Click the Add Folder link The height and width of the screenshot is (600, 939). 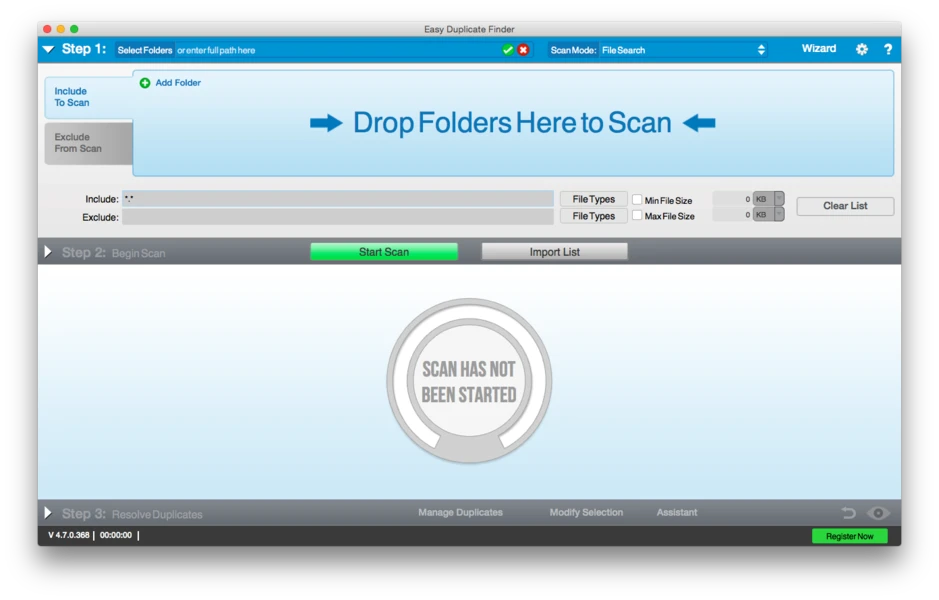coord(178,83)
